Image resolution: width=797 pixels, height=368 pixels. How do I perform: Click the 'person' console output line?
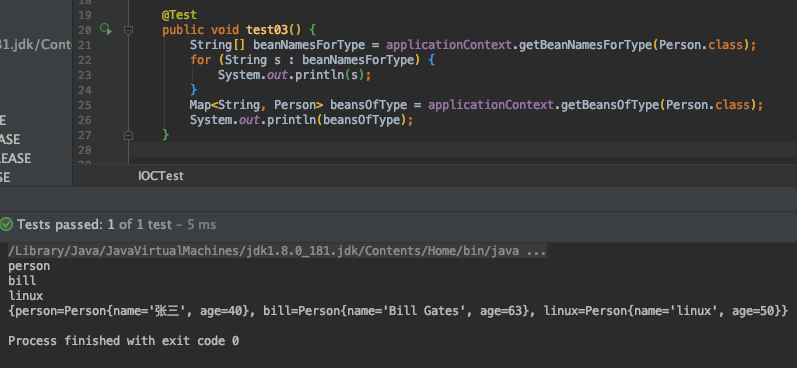[29, 266]
